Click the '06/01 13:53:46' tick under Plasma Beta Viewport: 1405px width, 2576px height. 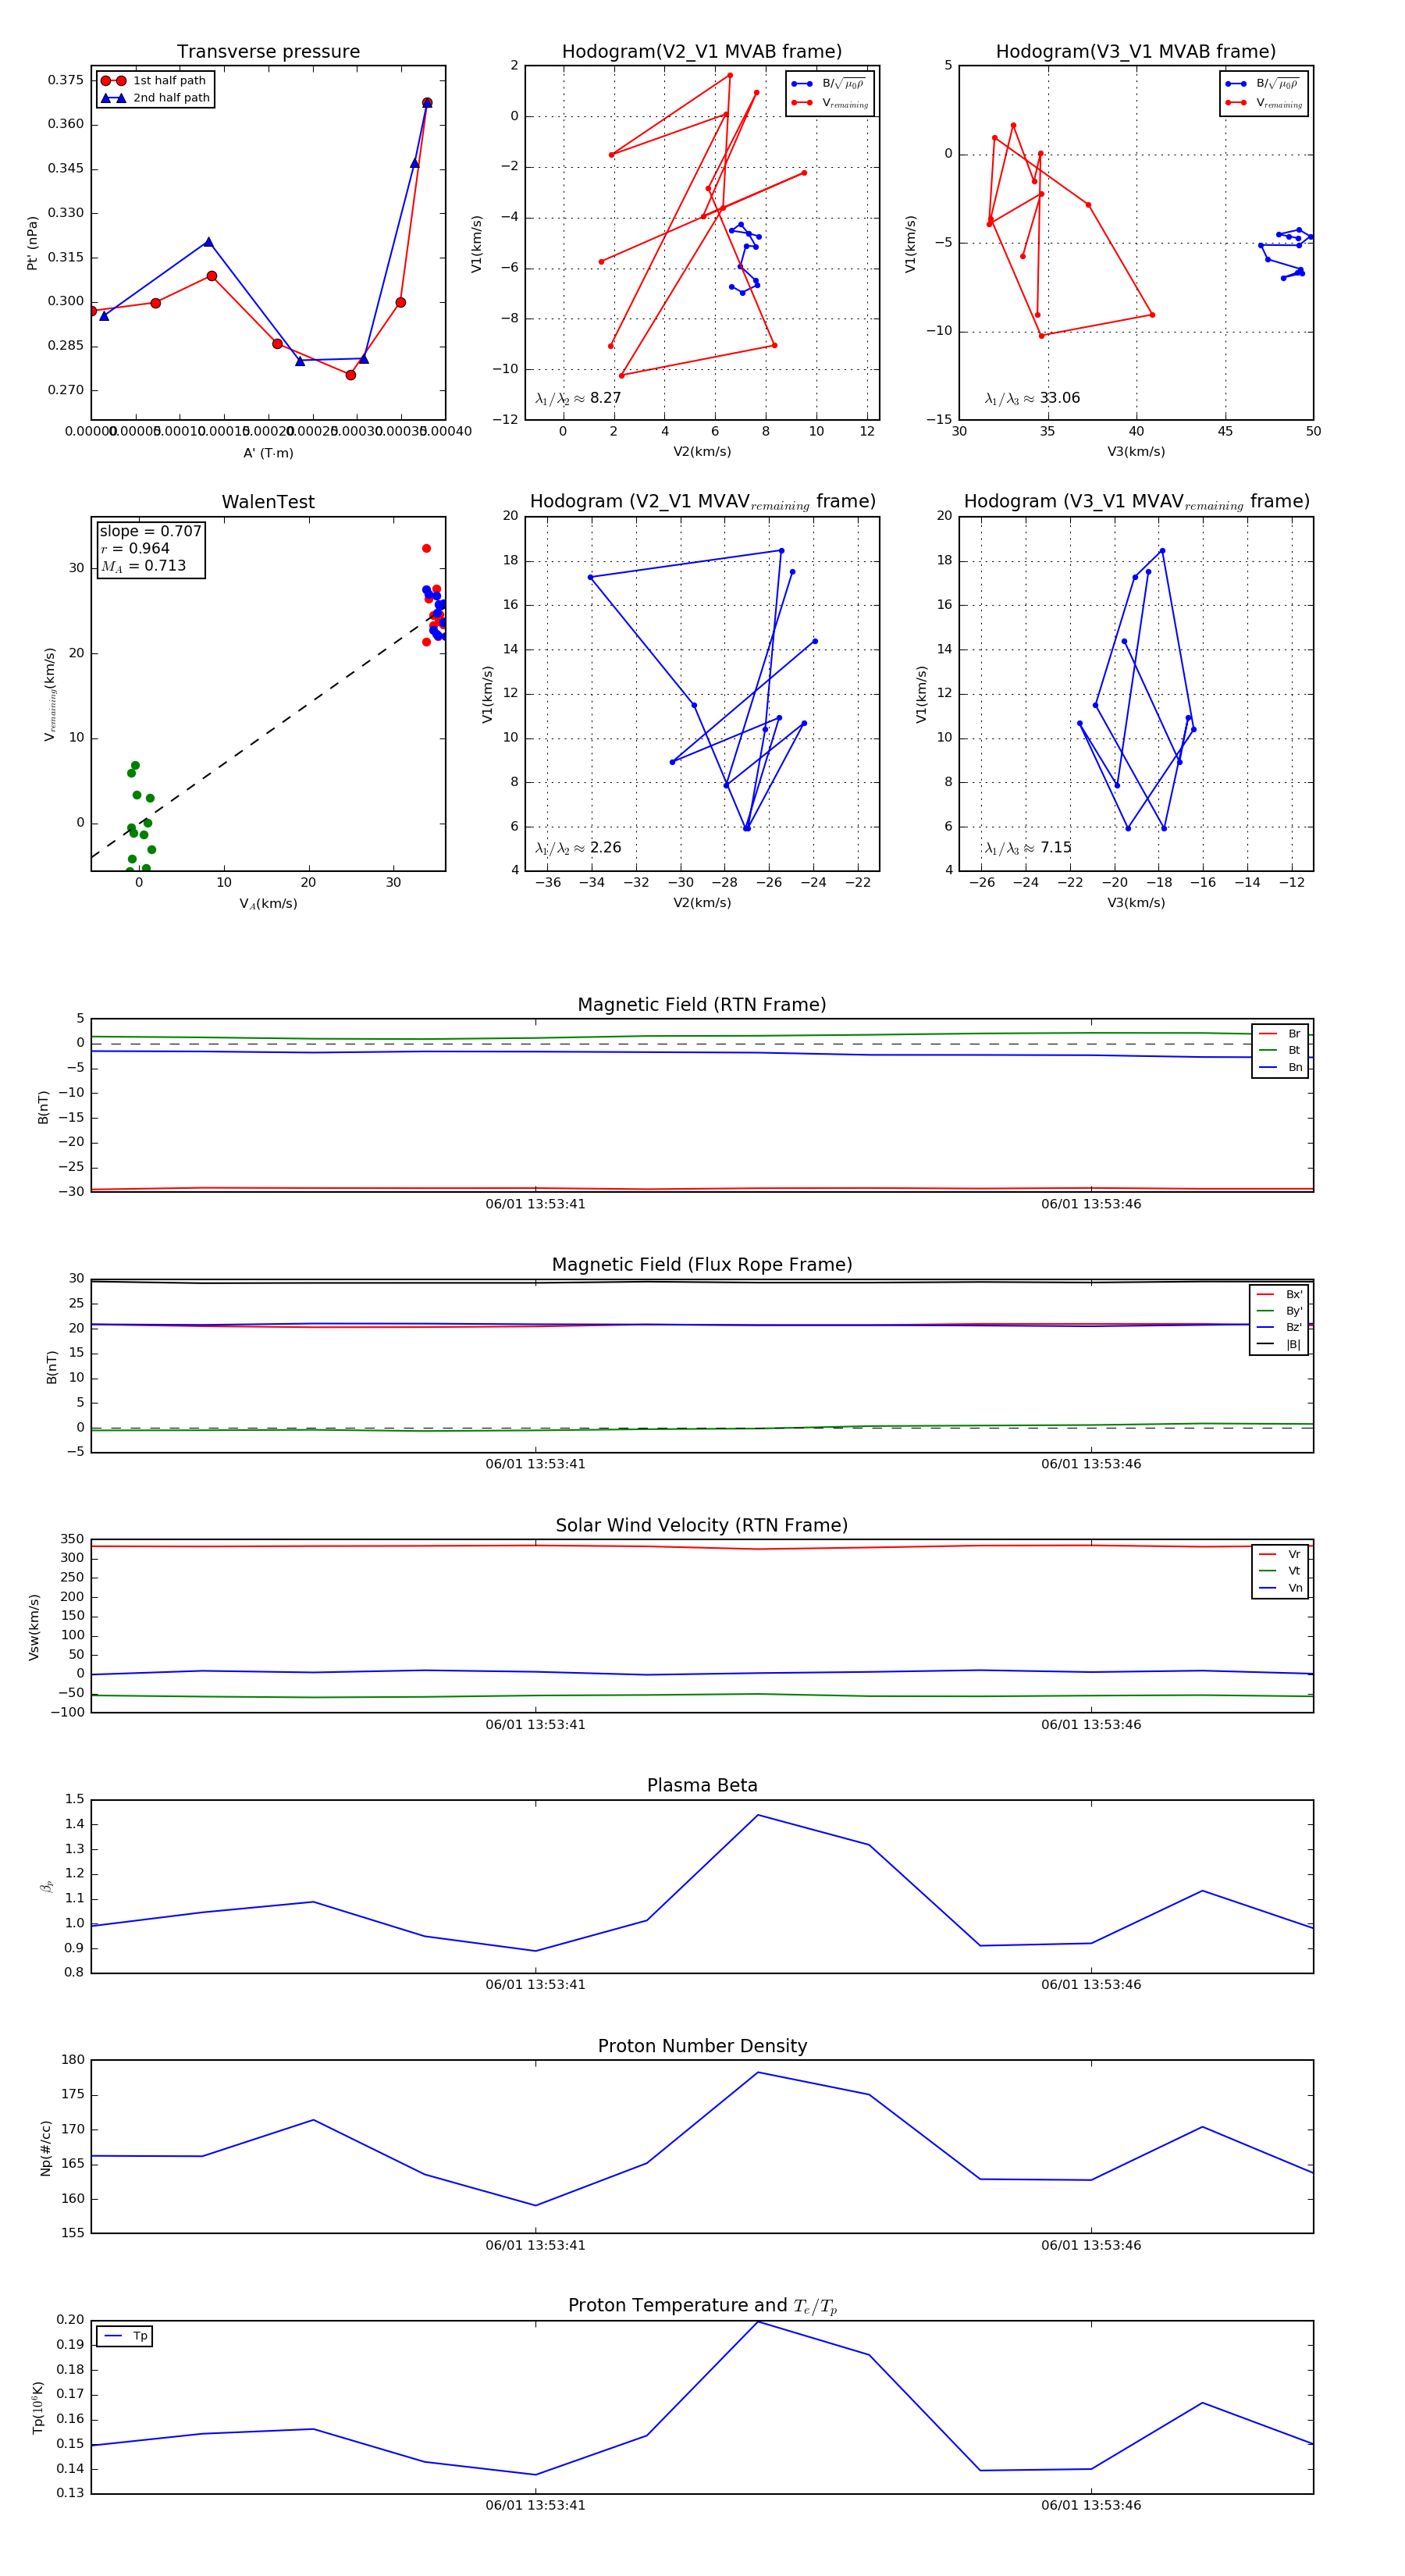pyautogui.click(x=1091, y=1984)
